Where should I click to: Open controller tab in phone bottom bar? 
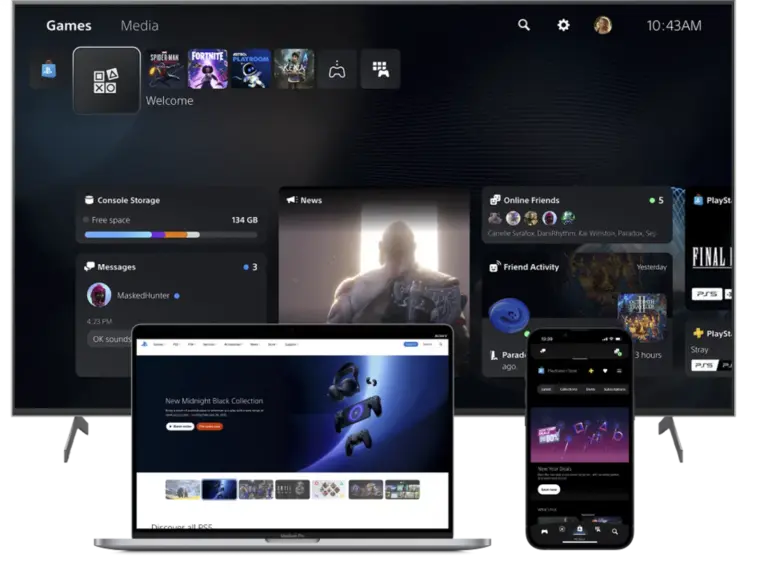click(x=544, y=531)
